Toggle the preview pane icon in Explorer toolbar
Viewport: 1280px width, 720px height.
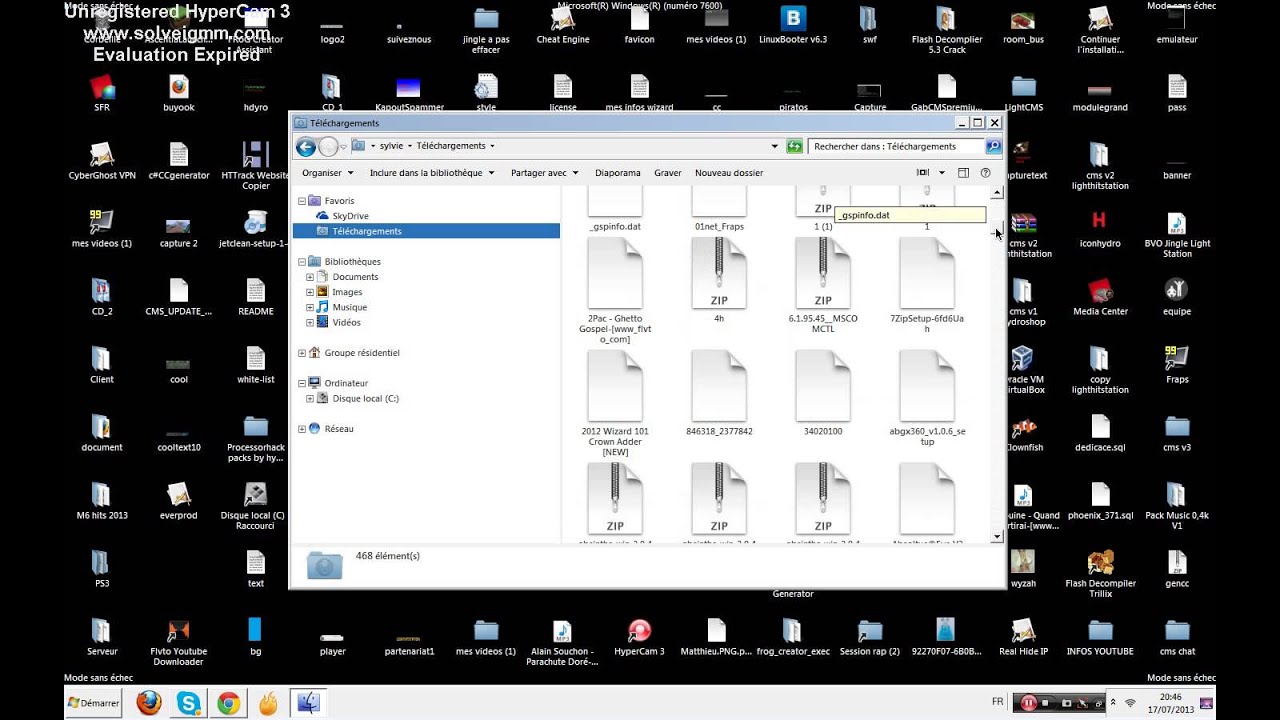964,173
